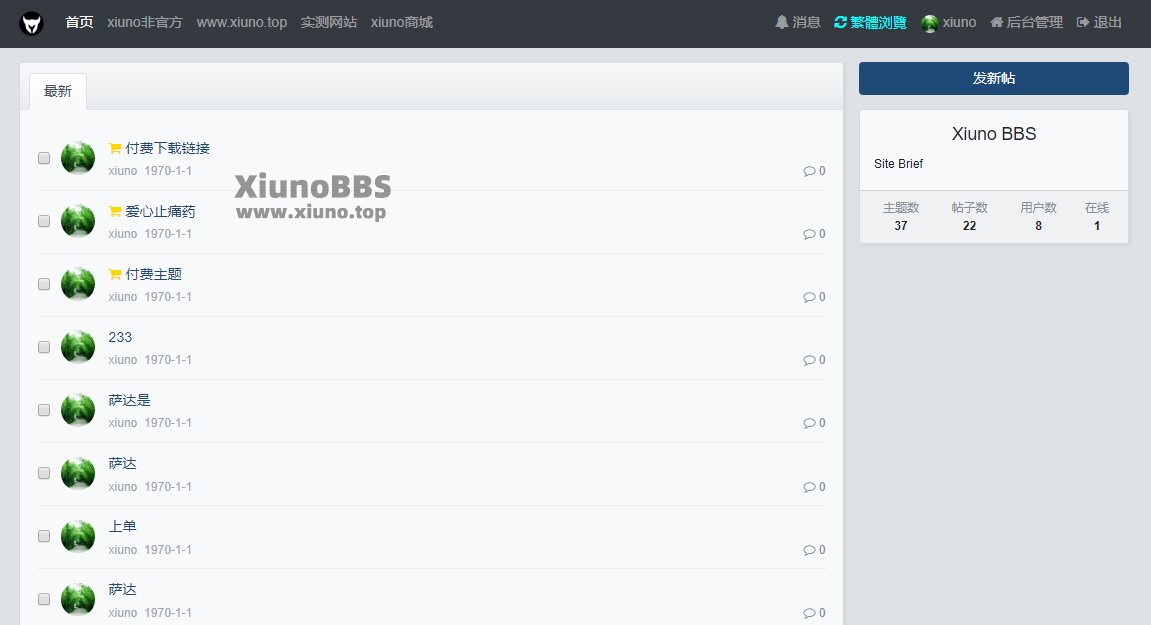
Task: Open www.xiuno.top nav link
Action: pos(242,23)
